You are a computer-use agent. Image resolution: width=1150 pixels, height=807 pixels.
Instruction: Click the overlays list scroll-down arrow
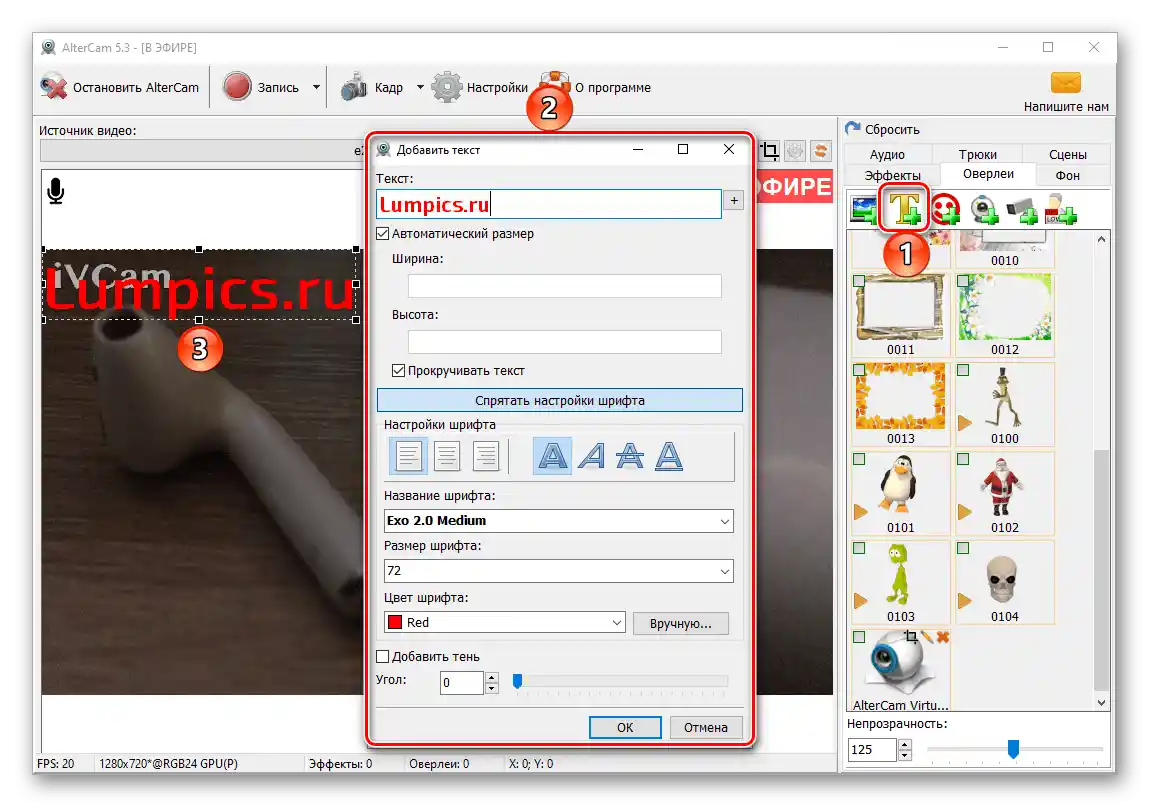pos(1101,702)
